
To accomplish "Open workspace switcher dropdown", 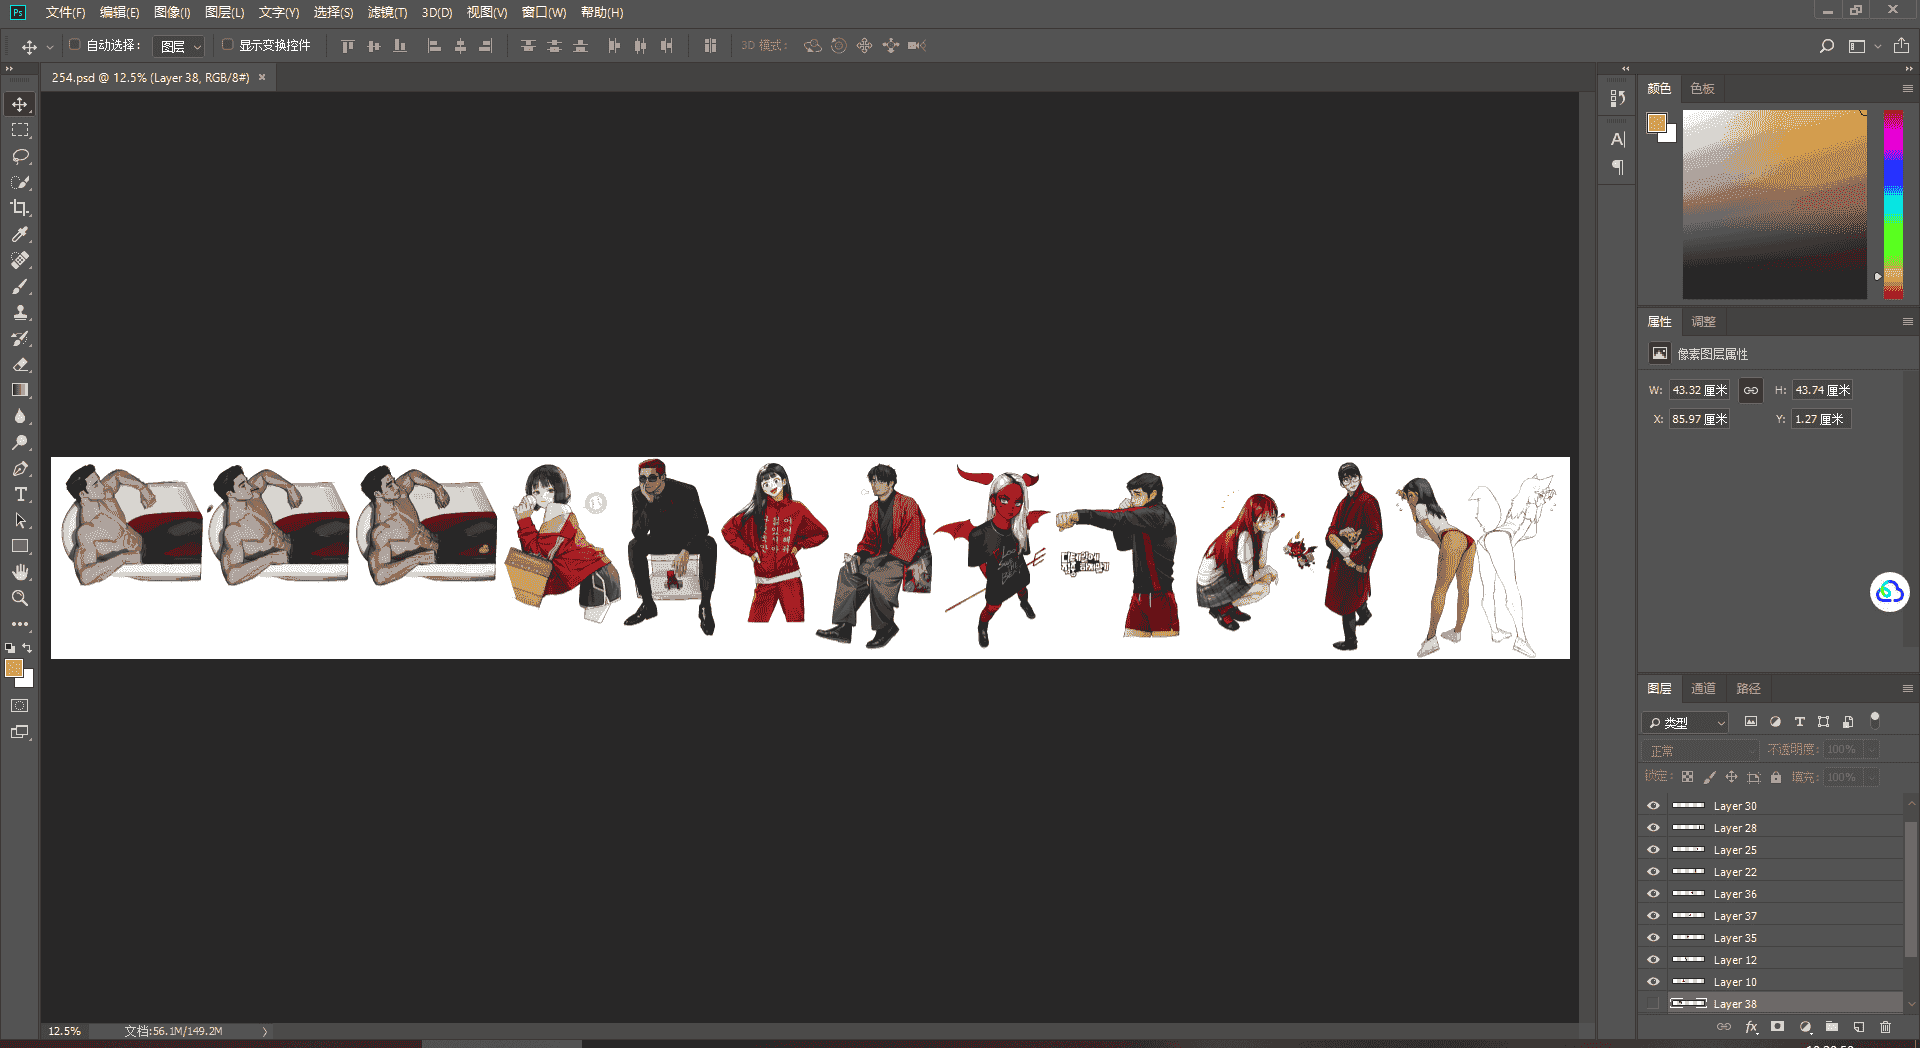I will point(1863,46).
